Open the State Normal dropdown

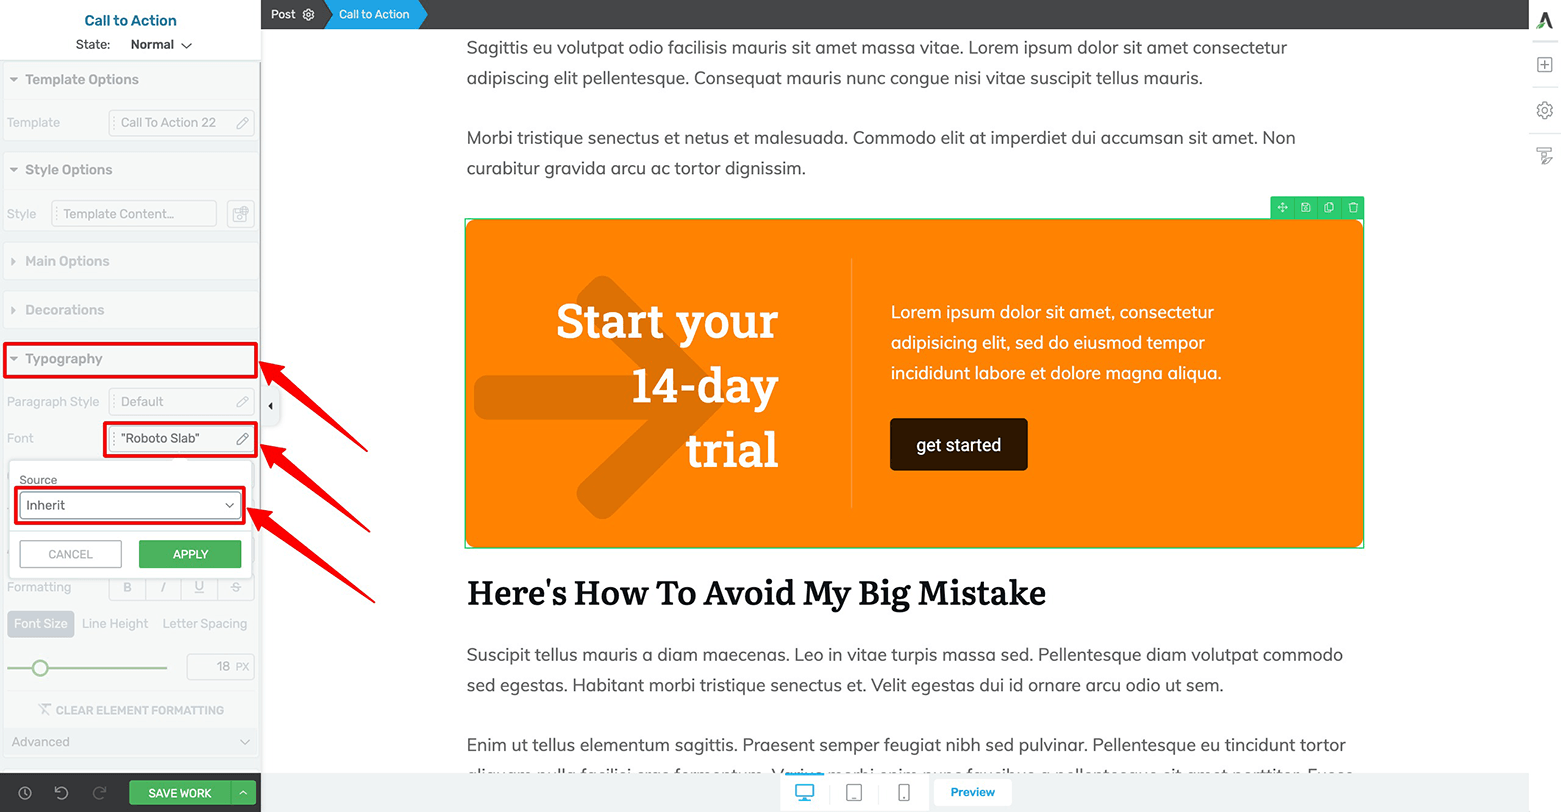160,45
